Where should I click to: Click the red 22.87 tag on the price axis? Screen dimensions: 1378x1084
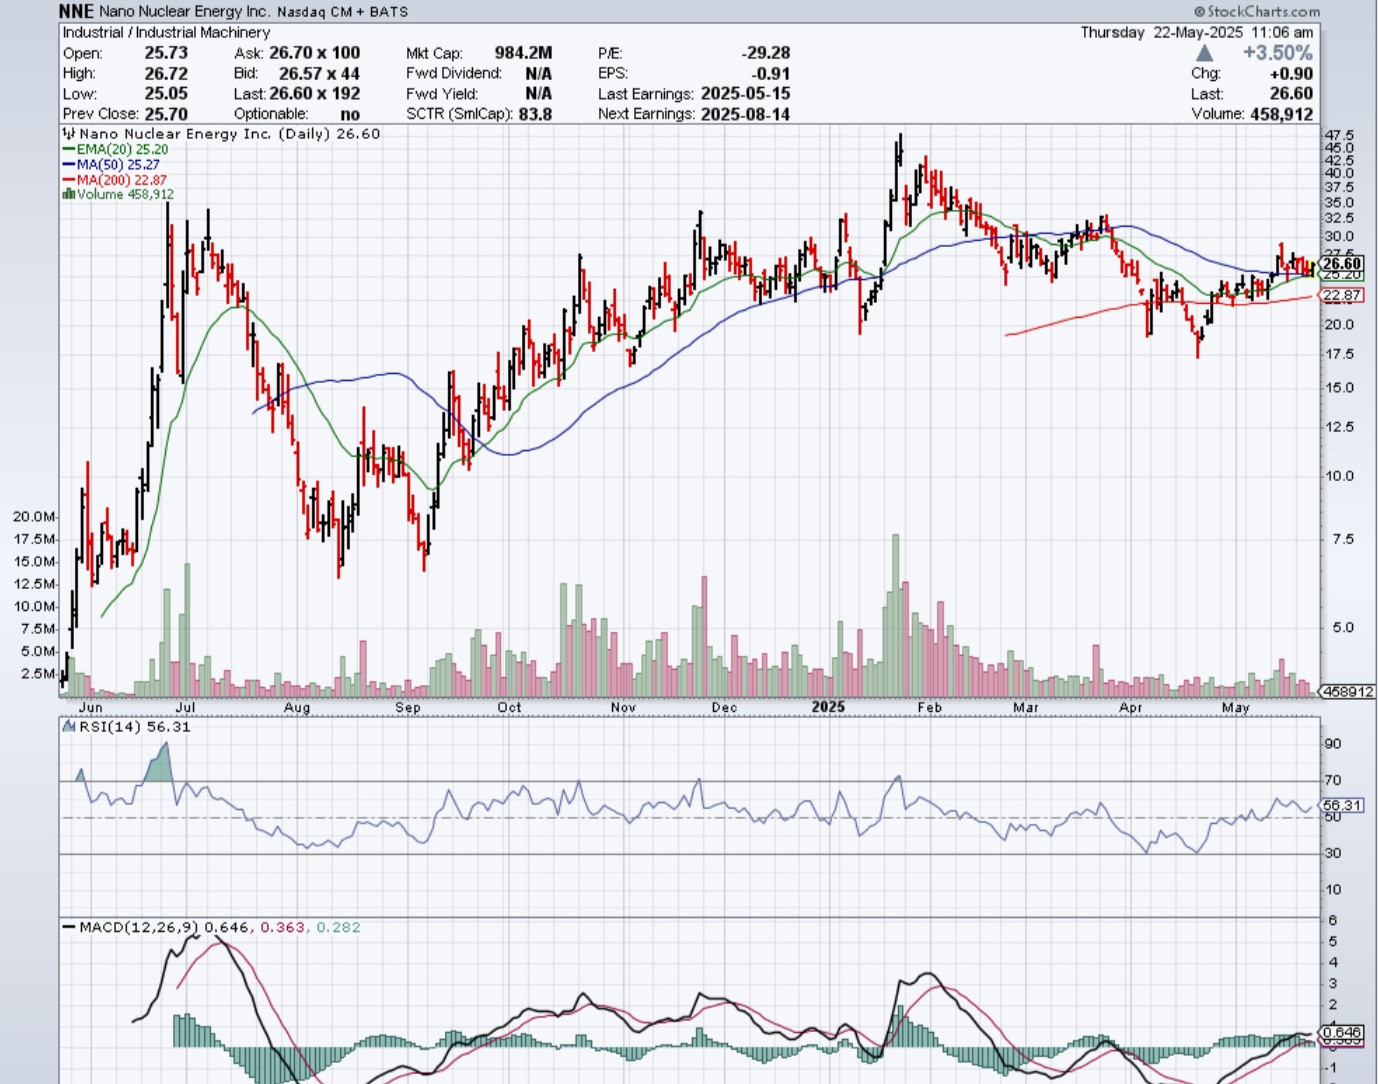click(1342, 295)
